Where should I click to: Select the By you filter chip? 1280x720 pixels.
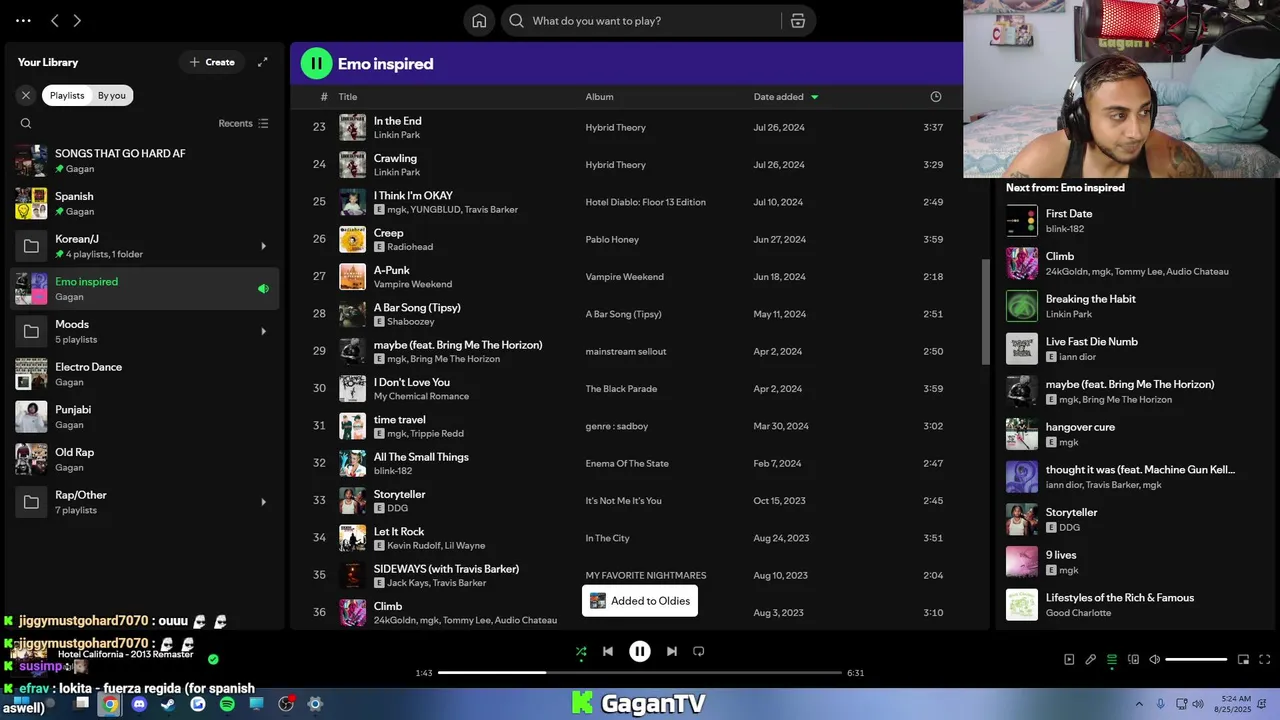pyautogui.click(x=112, y=95)
